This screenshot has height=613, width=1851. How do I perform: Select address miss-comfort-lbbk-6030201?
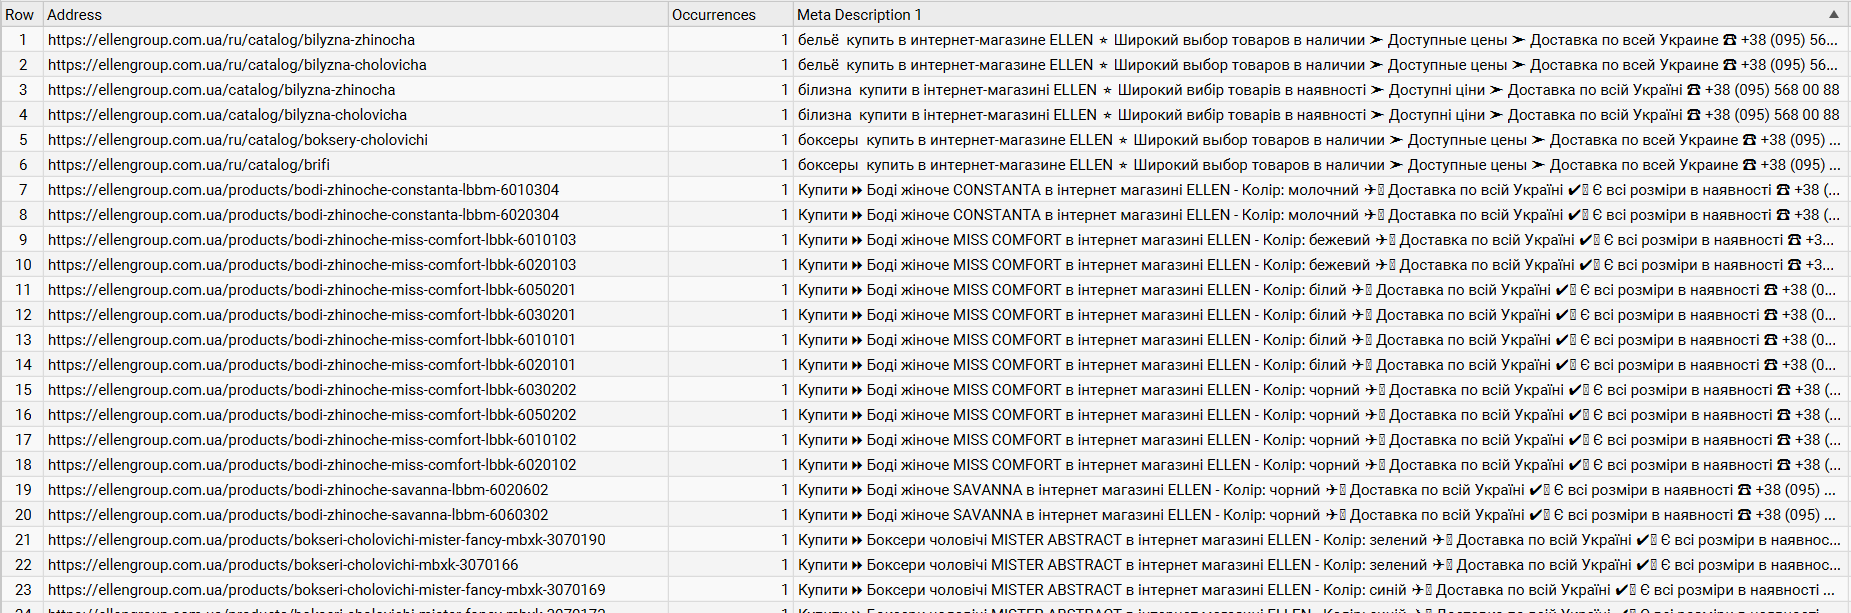click(356, 315)
